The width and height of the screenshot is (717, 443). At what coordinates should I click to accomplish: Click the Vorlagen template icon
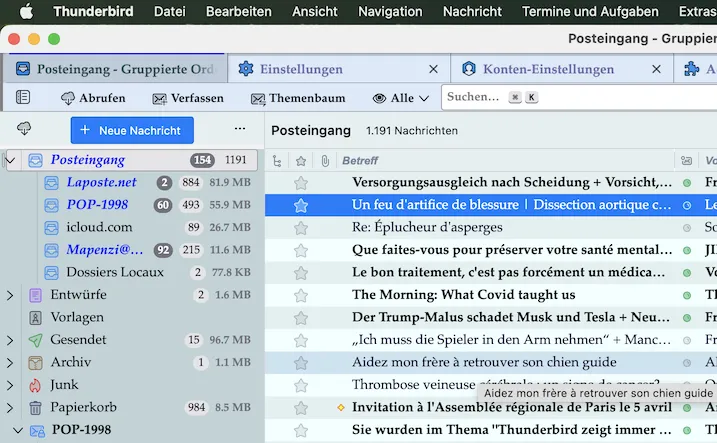pos(35,318)
